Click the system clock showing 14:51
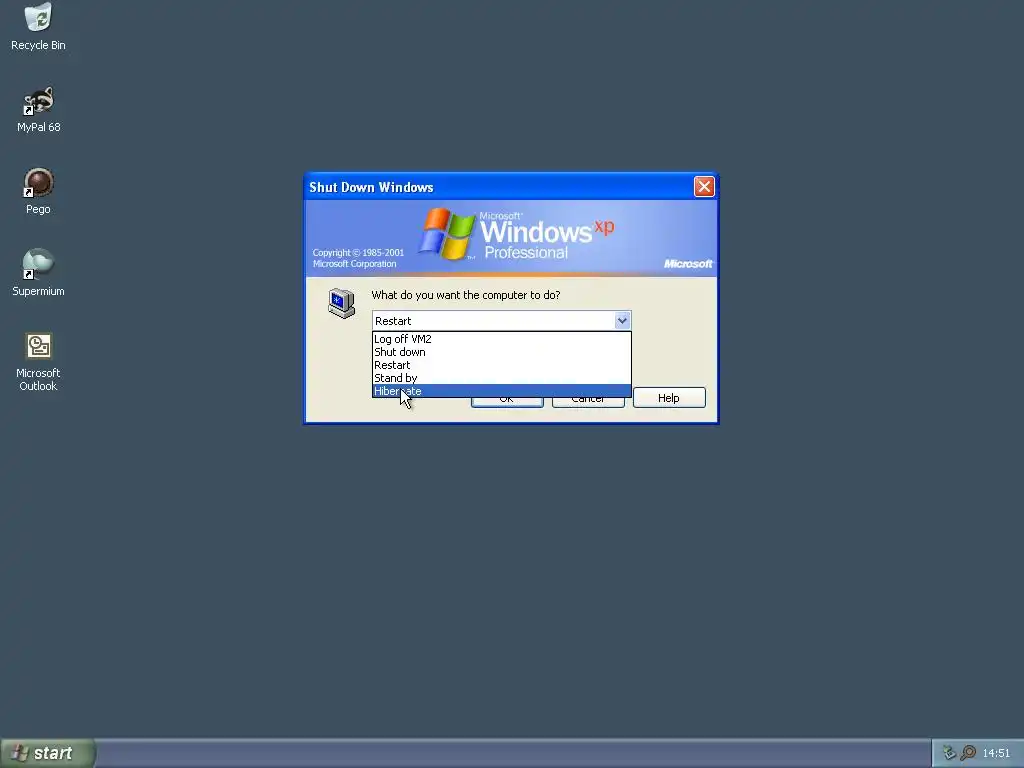The width and height of the screenshot is (1024, 768). coord(996,753)
